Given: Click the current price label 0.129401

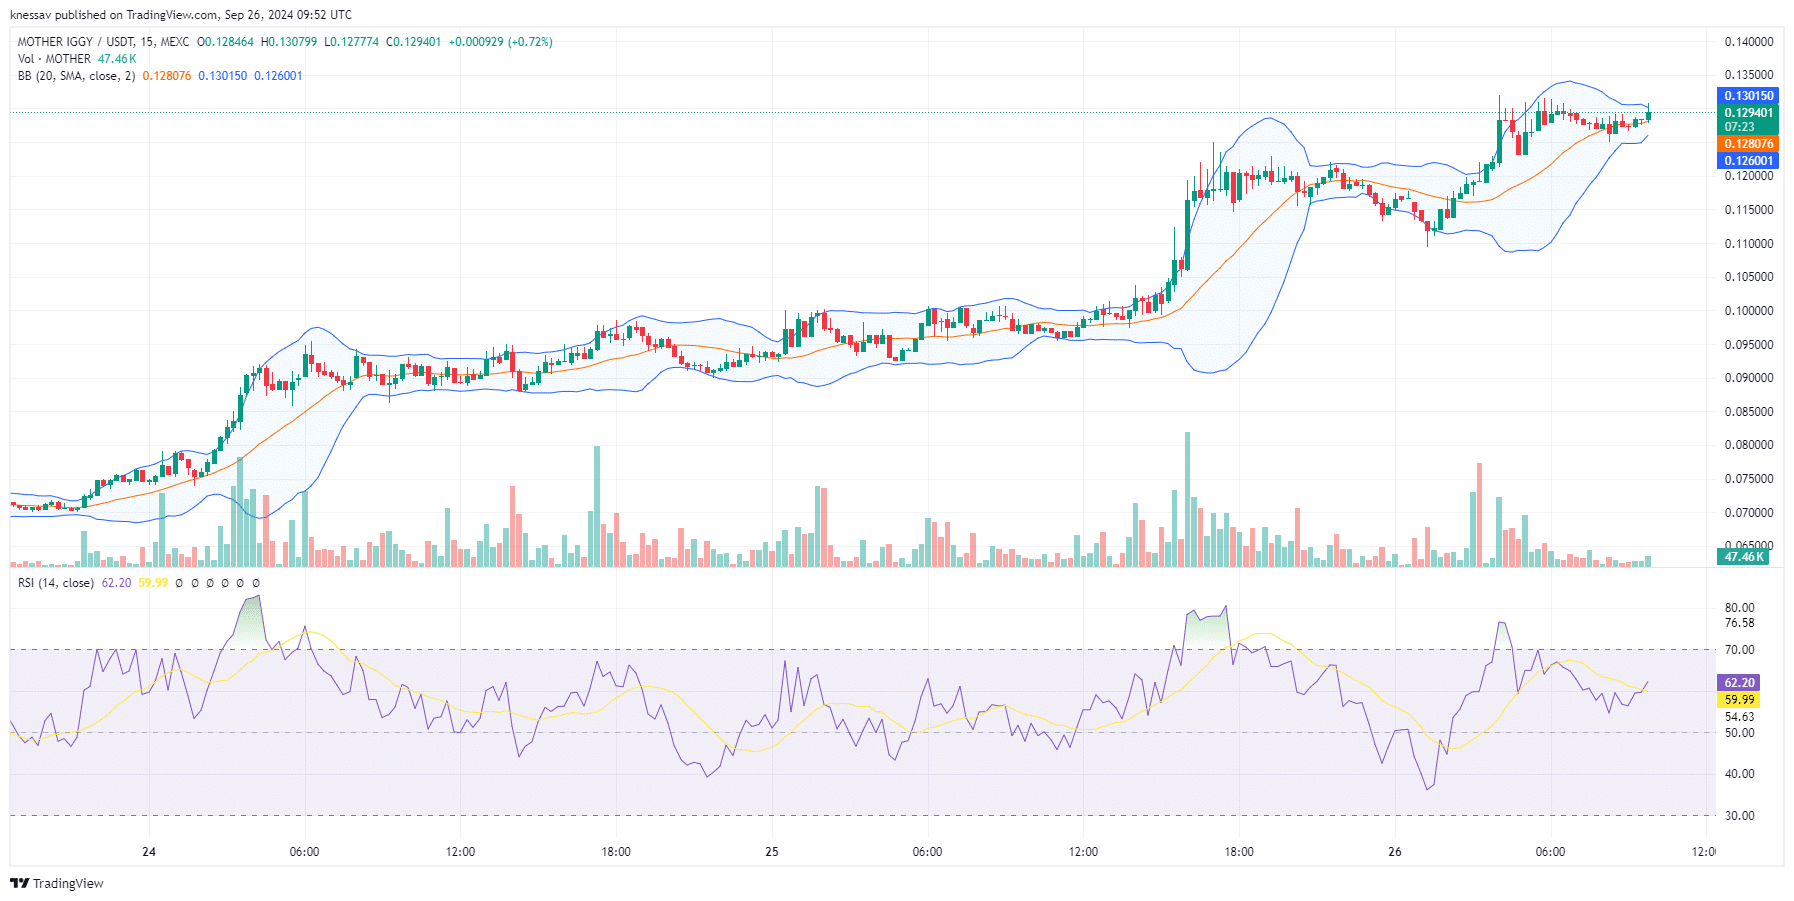Looking at the screenshot, I should click(1748, 113).
